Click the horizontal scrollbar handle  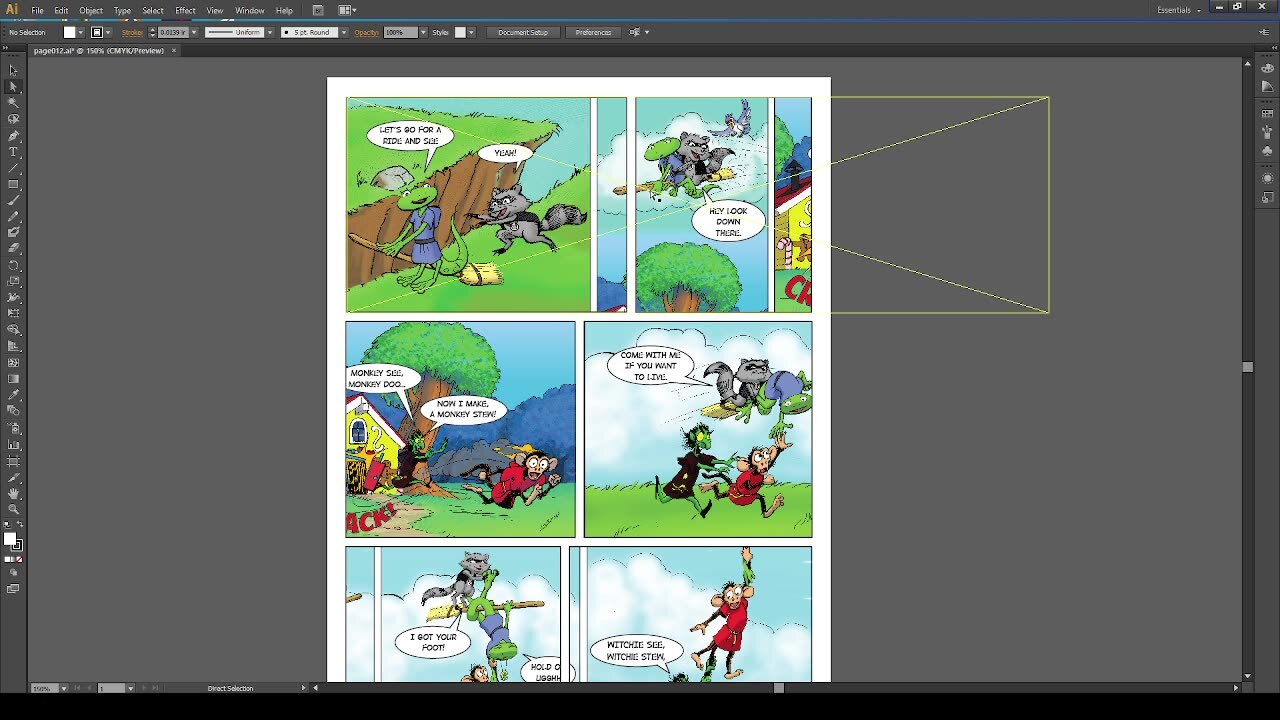pos(779,688)
